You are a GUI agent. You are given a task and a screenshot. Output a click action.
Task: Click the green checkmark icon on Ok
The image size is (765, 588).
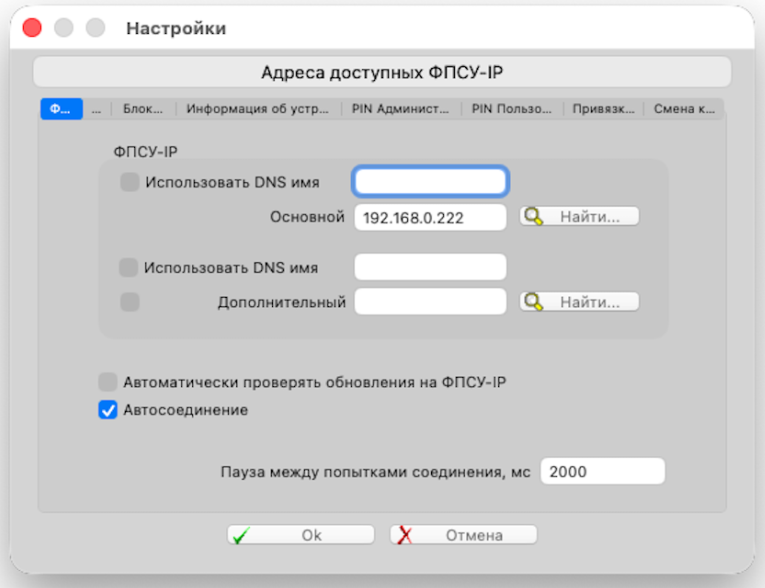(241, 536)
